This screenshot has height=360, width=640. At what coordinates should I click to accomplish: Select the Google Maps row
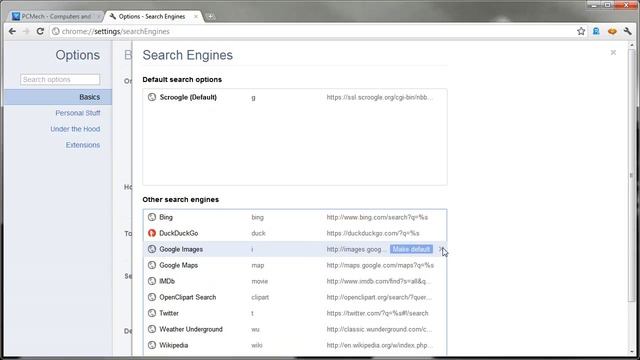coord(295,265)
